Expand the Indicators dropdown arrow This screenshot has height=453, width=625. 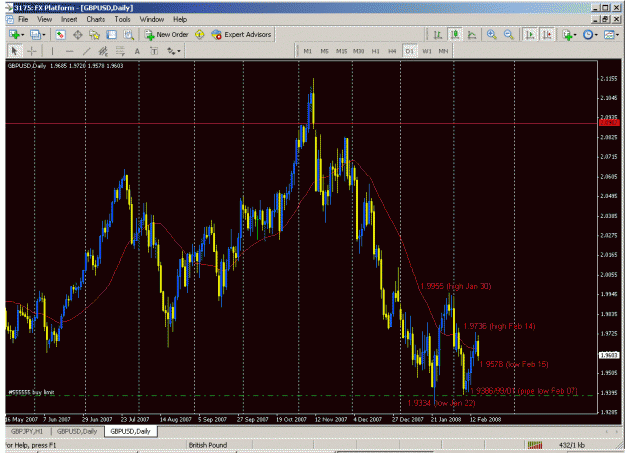point(575,35)
